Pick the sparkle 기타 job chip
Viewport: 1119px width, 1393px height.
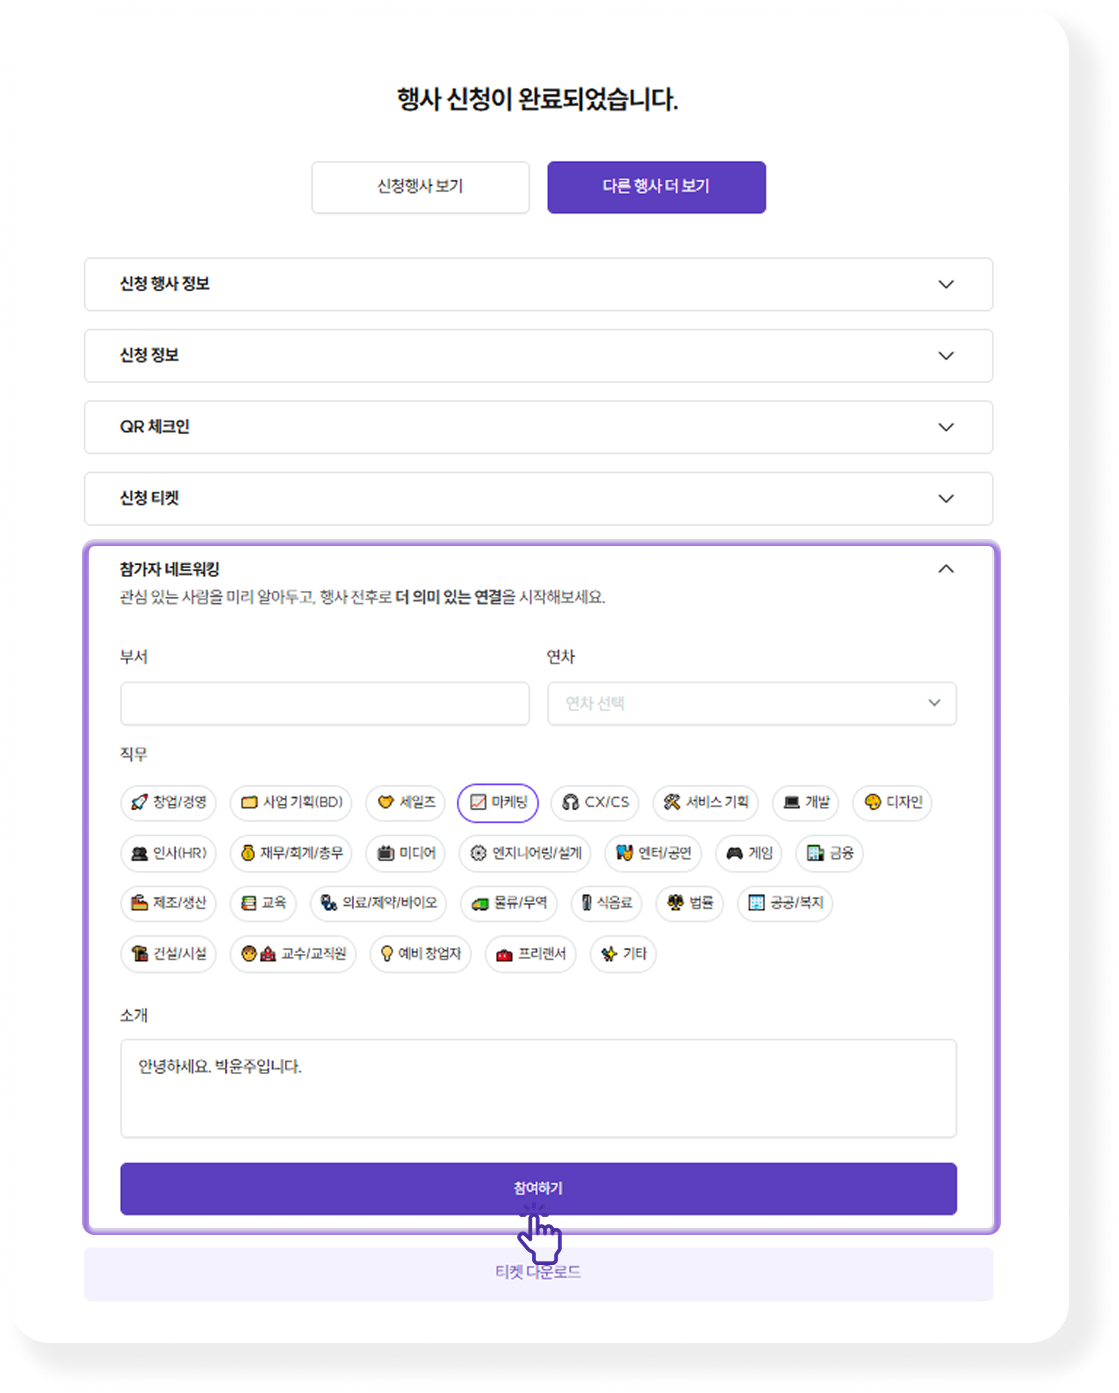tap(622, 954)
